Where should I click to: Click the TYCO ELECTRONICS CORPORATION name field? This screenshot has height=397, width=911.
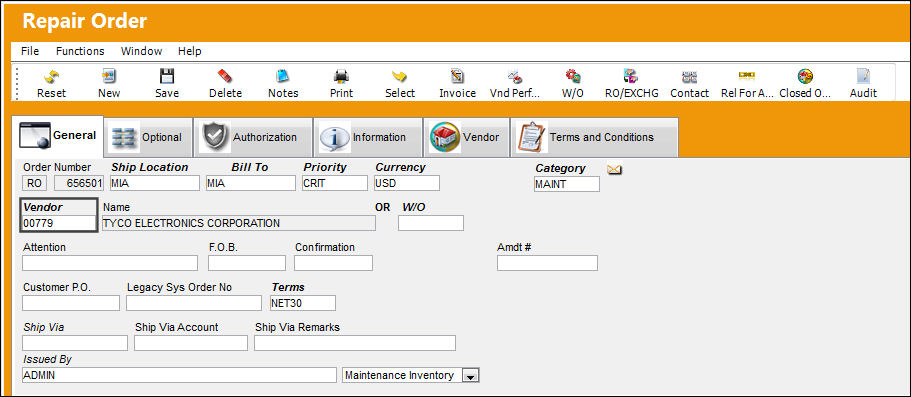[239, 223]
